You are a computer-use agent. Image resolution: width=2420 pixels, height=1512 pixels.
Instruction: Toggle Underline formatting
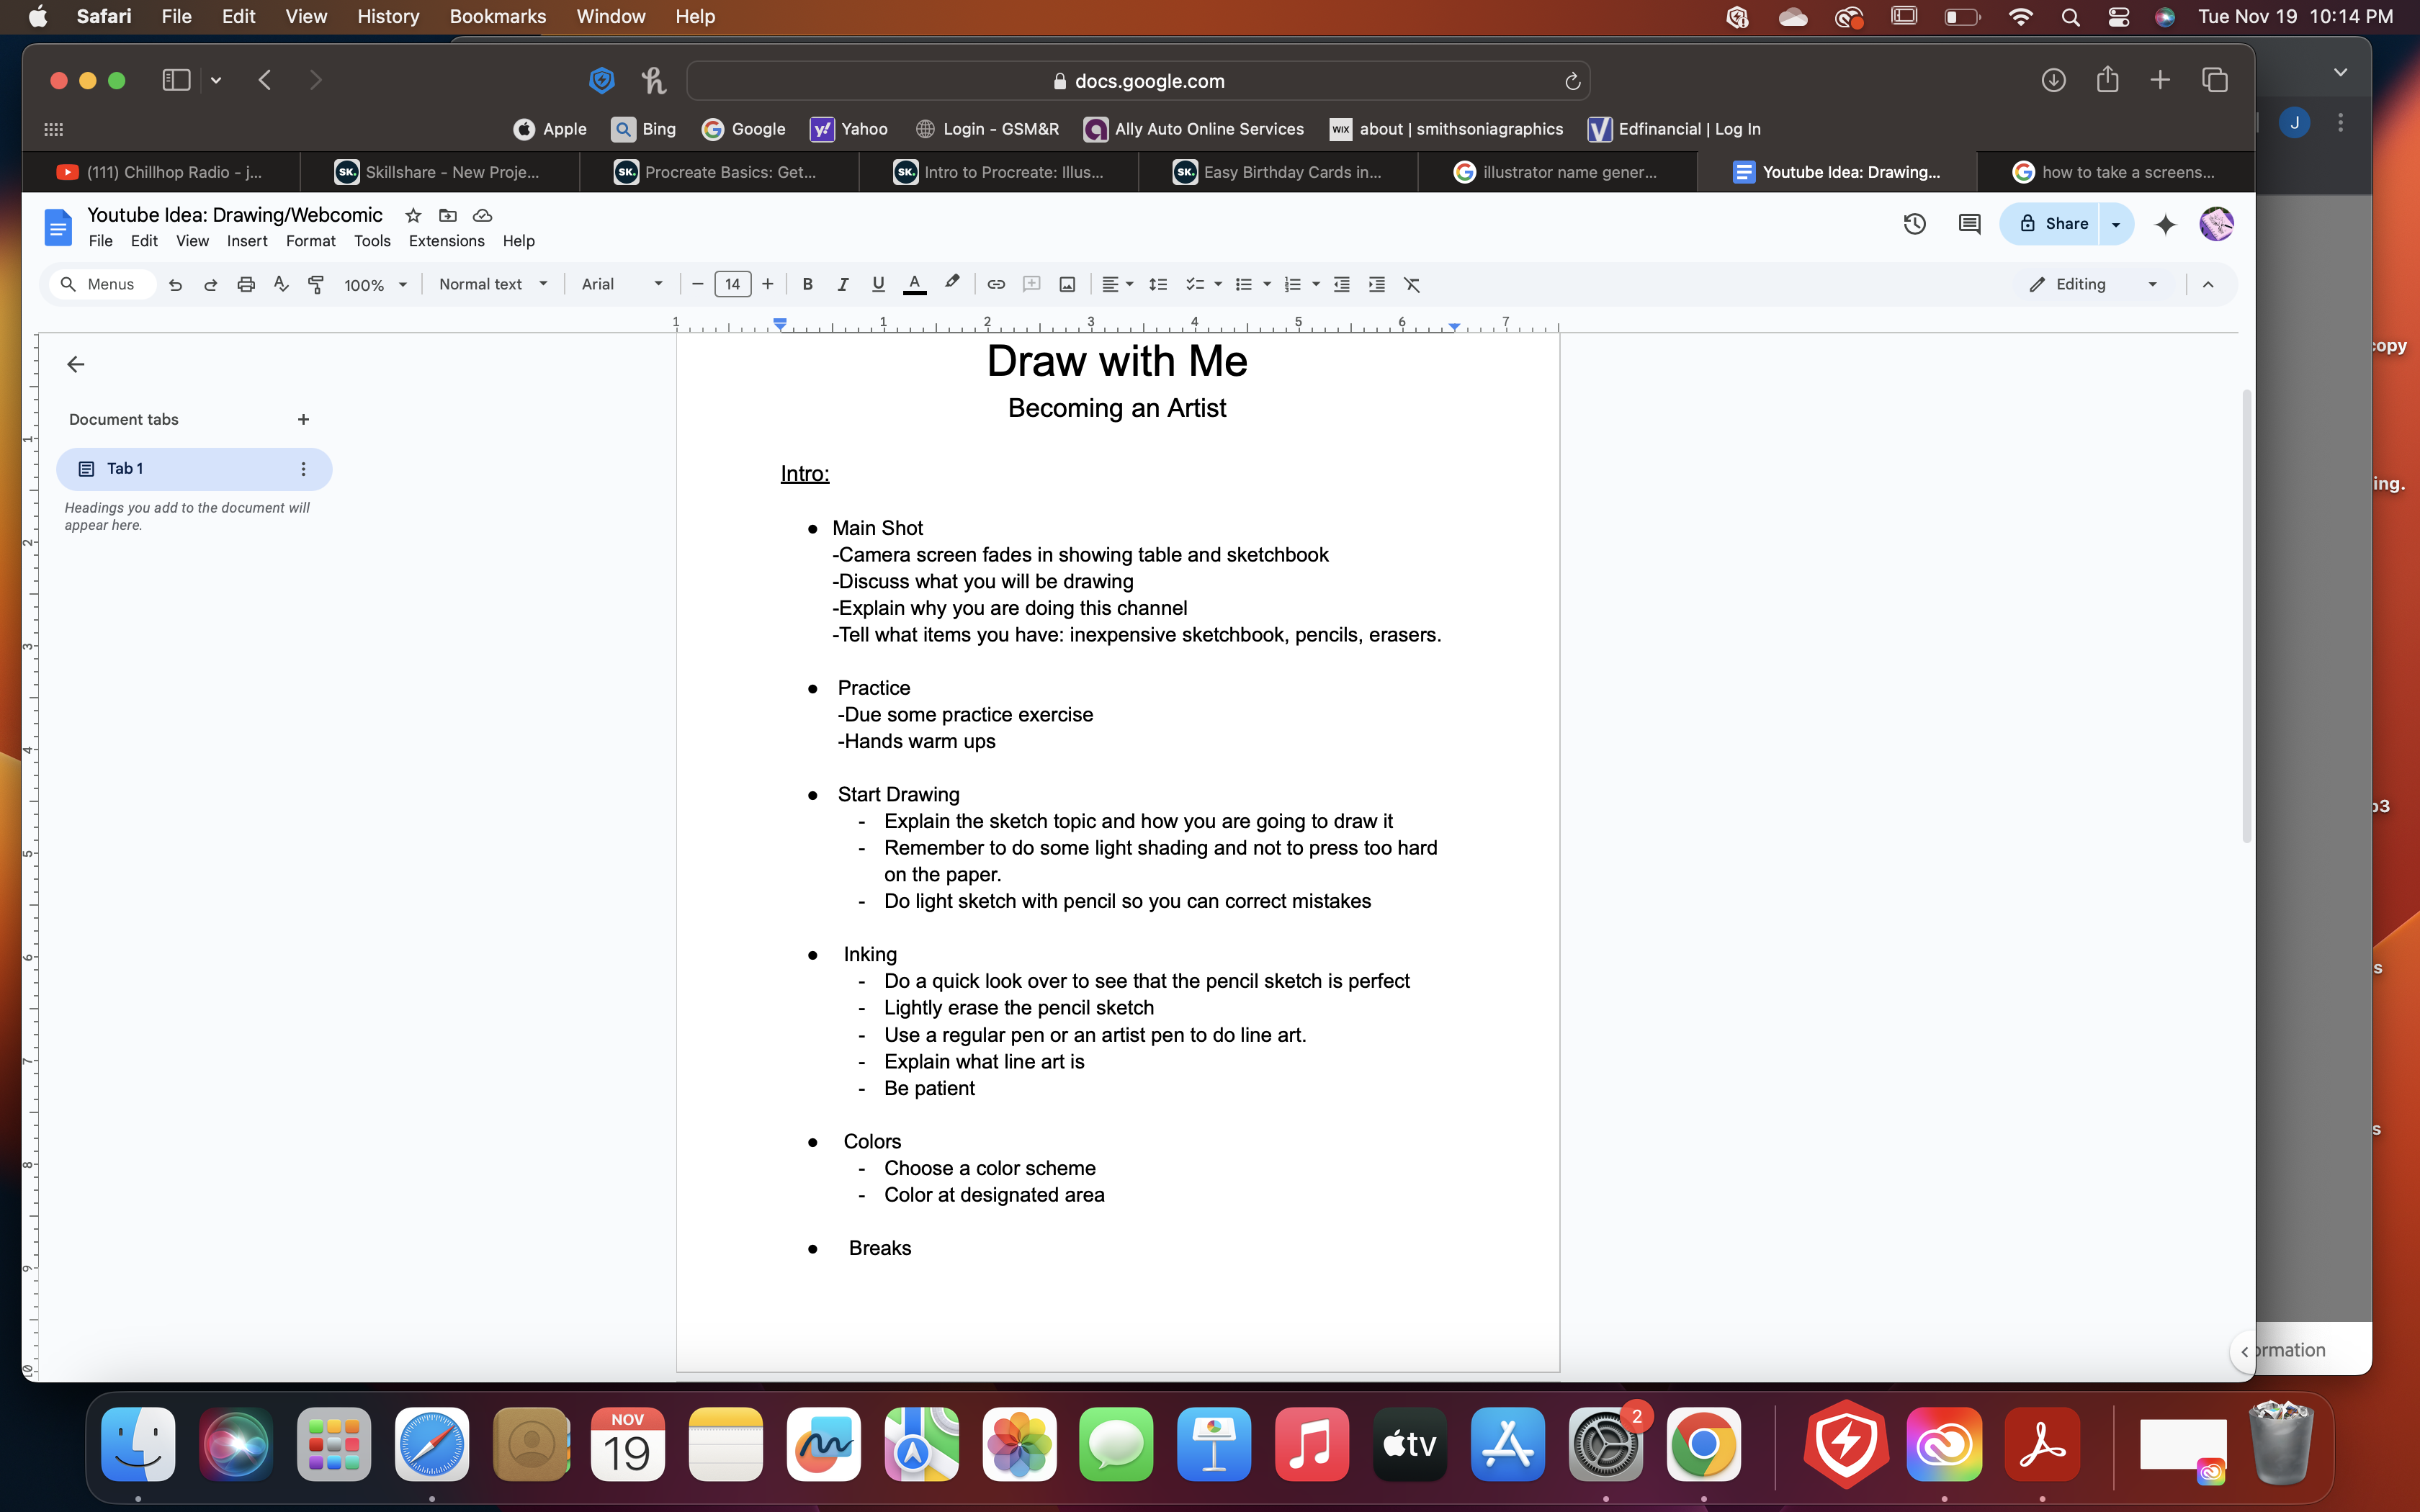878,285
